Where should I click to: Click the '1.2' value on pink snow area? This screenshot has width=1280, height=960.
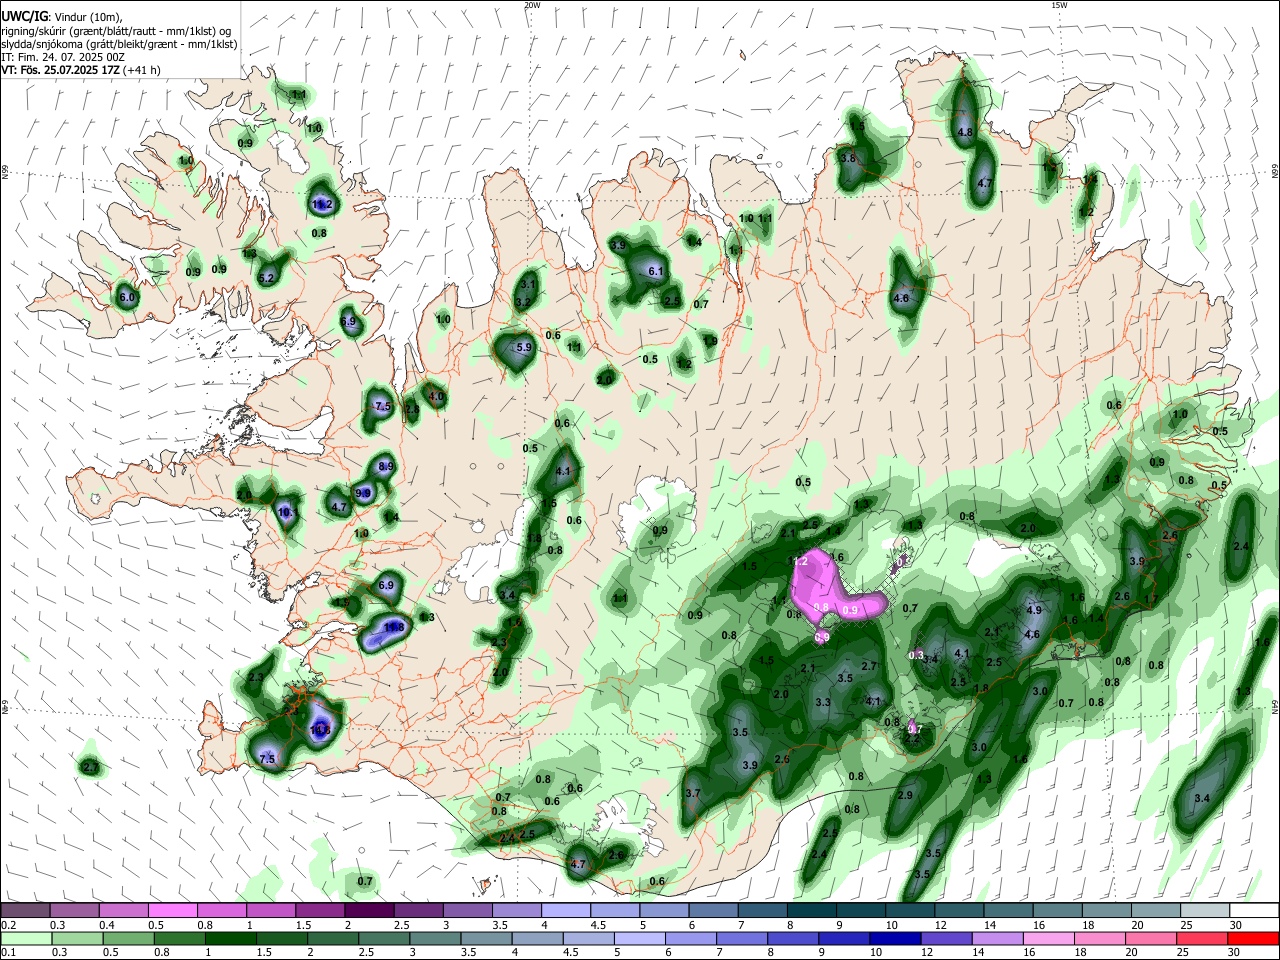[x=799, y=563]
